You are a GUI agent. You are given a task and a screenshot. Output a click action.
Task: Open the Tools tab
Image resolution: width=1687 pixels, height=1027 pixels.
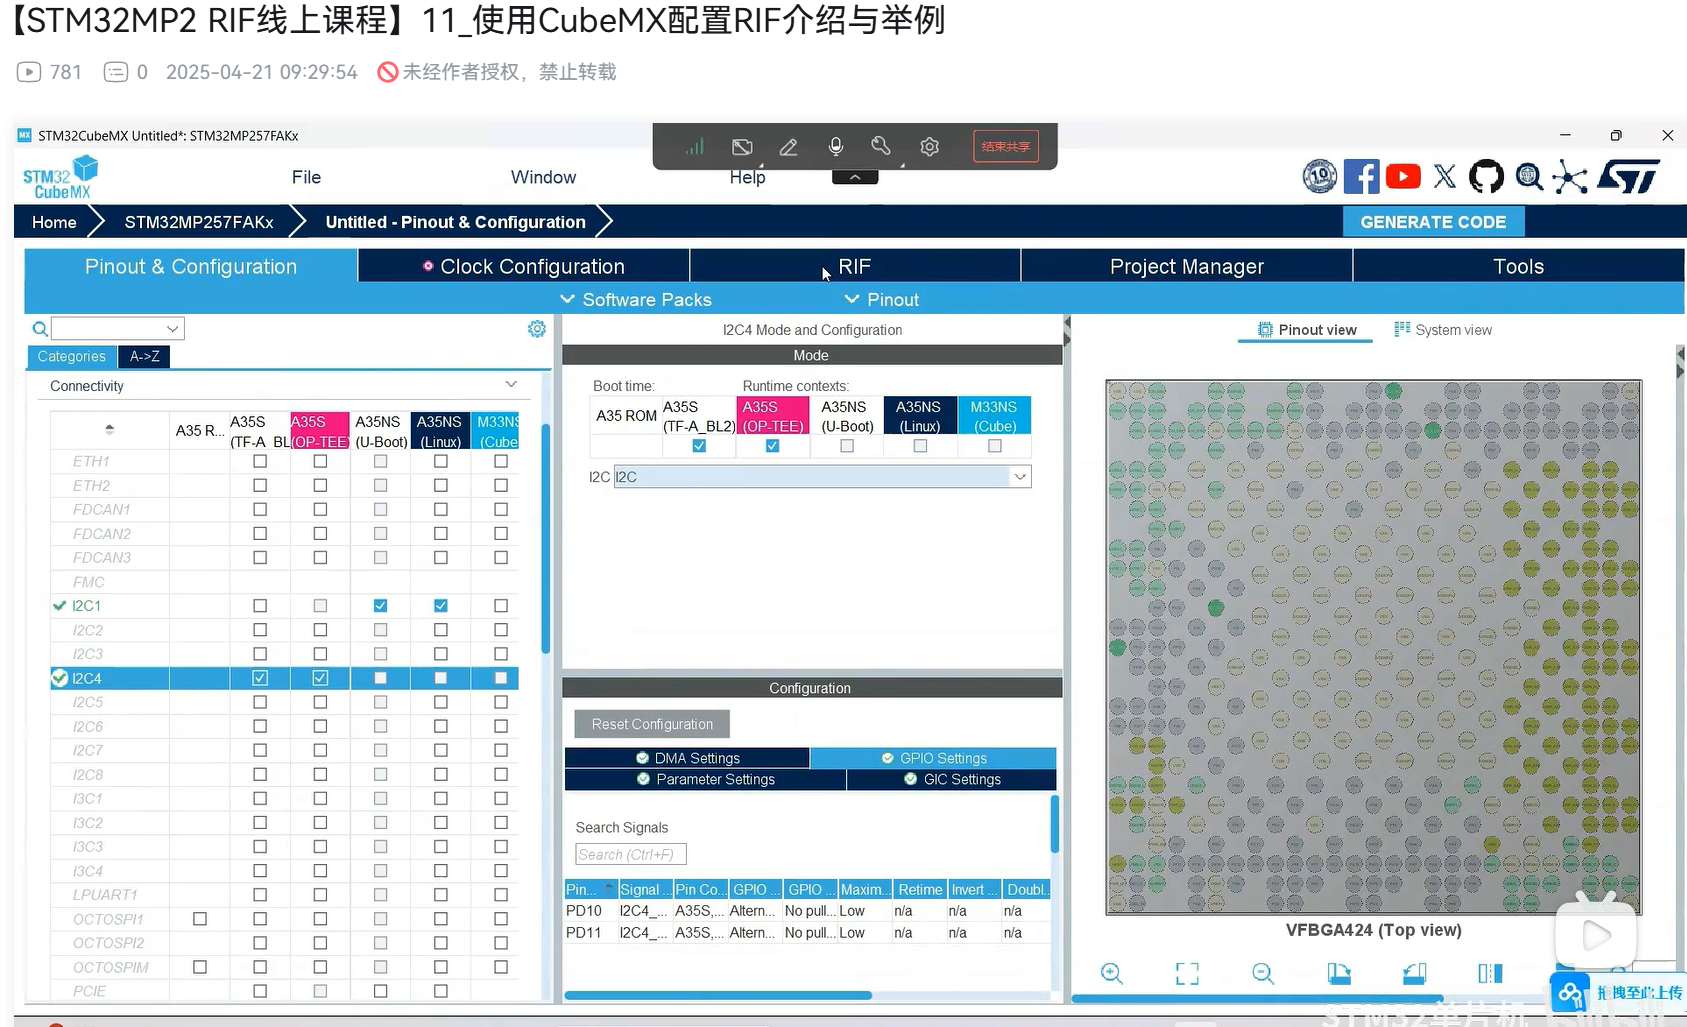1518,266
